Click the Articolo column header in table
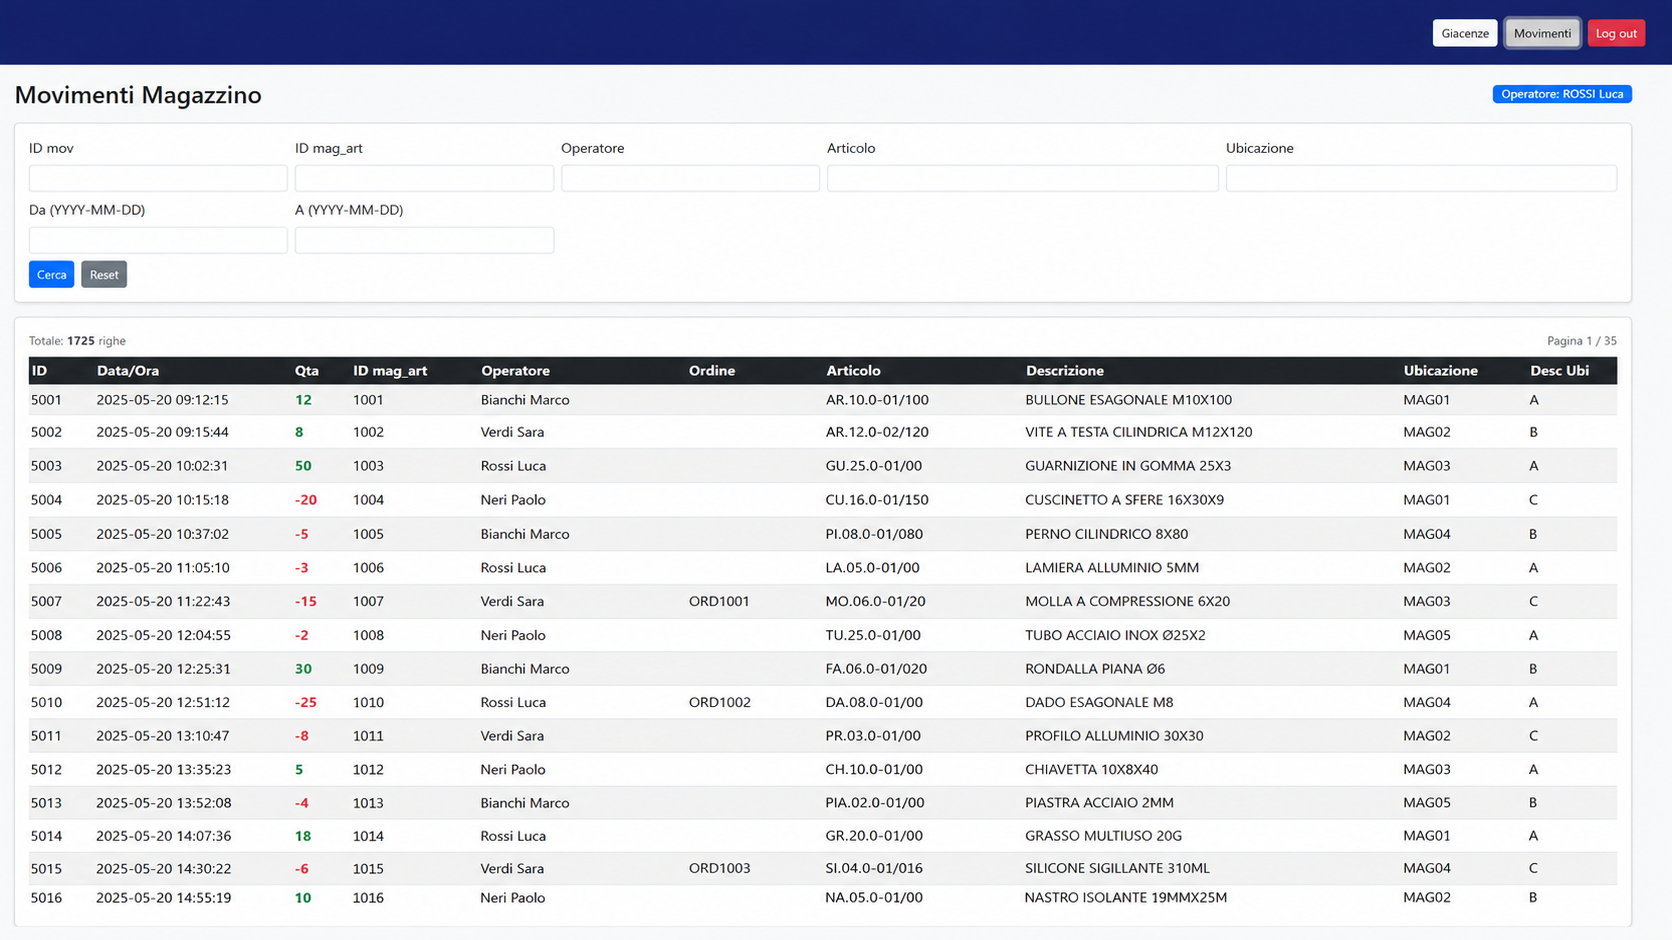 [853, 370]
